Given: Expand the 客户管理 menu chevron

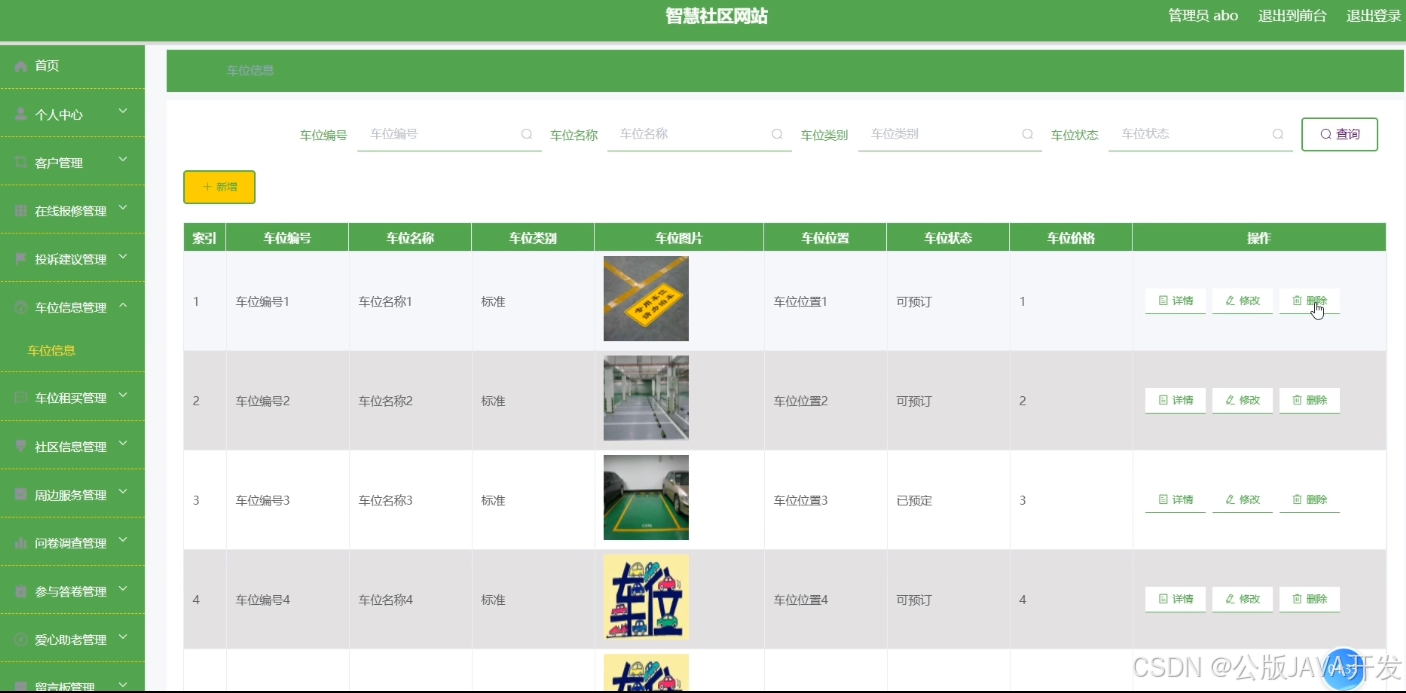Looking at the screenshot, I should click(x=123, y=159).
